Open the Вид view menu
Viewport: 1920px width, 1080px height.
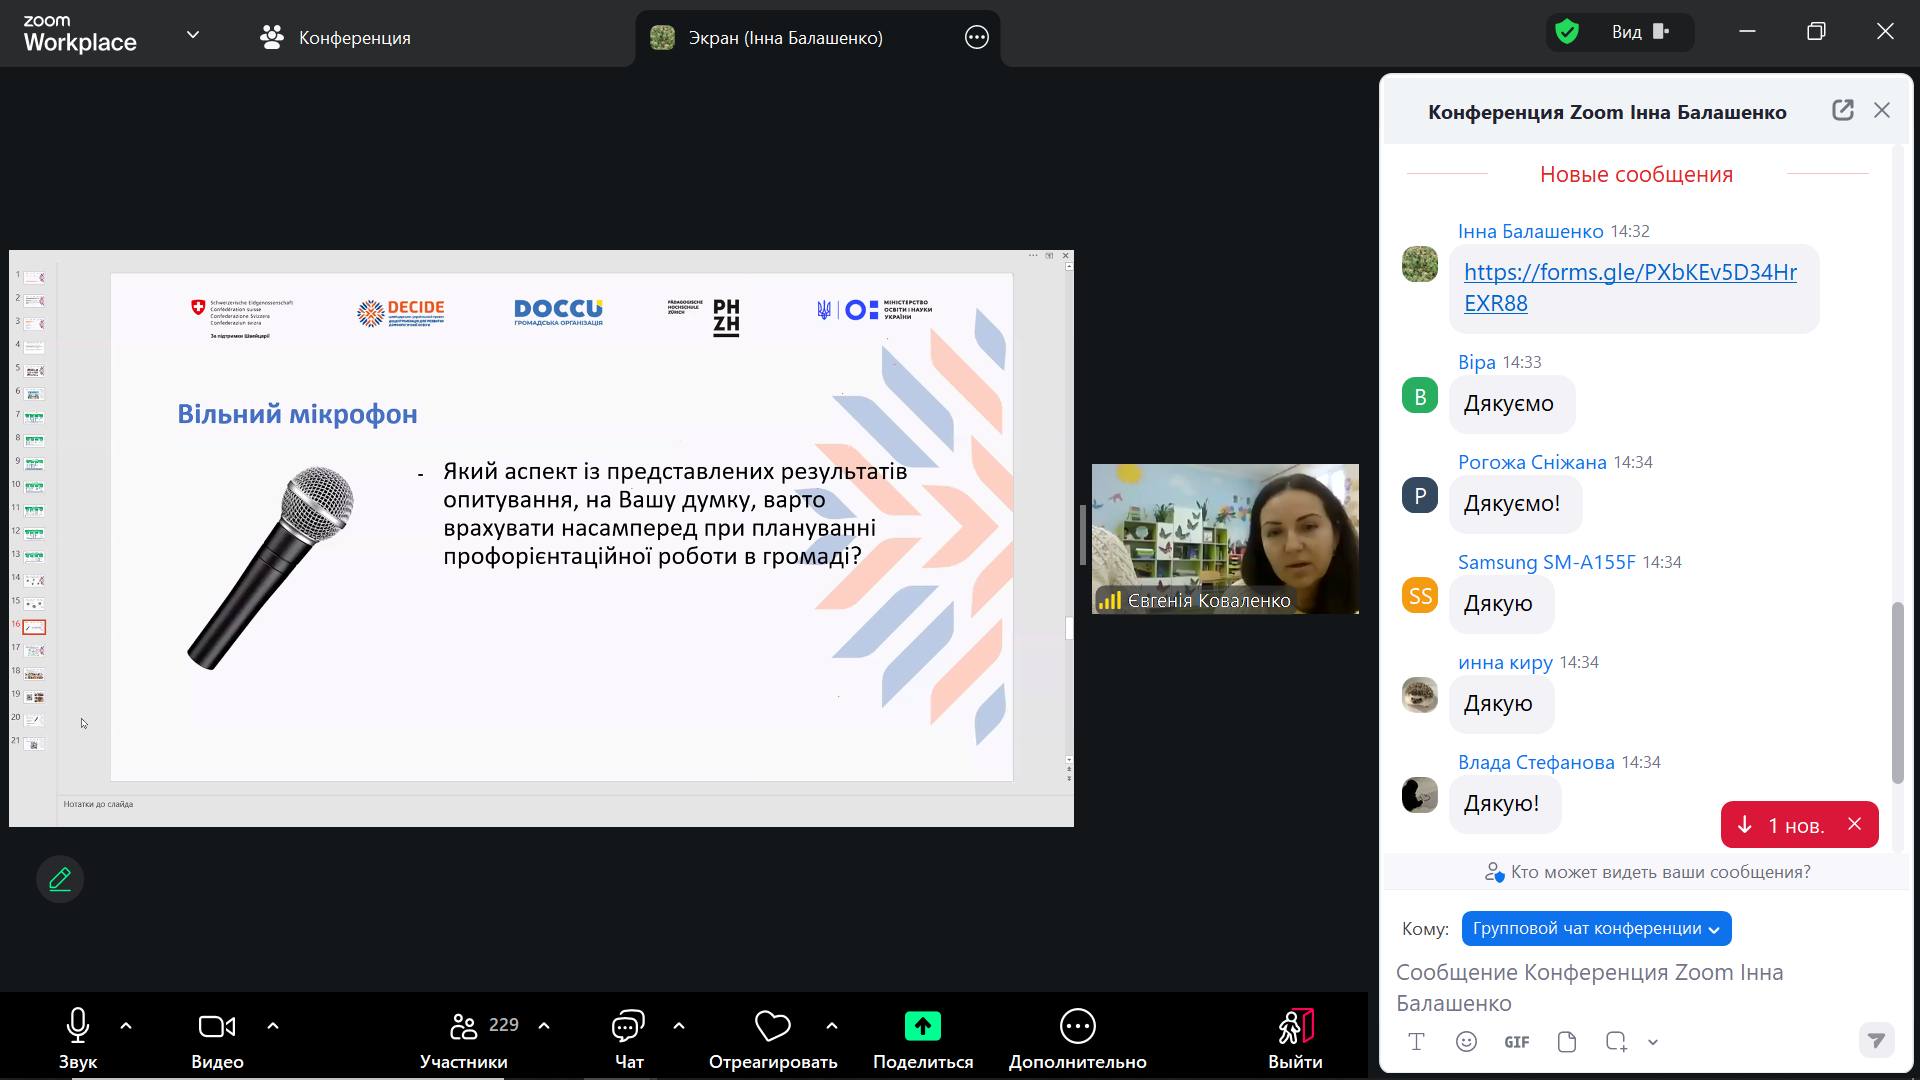[x=1640, y=32]
